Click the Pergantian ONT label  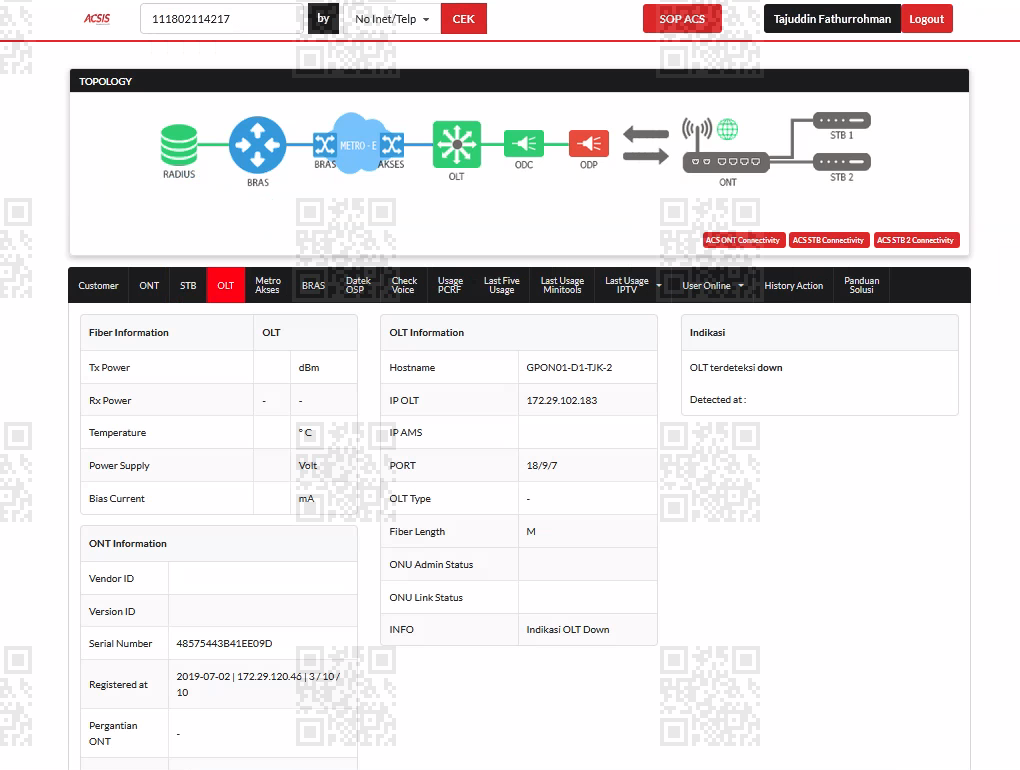point(113,734)
